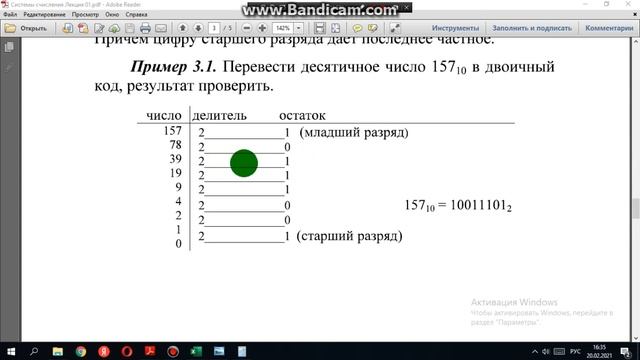Screen dimensions: 640x360
Task: Click the Save file floppy icon
Action: tap(130, 28)
